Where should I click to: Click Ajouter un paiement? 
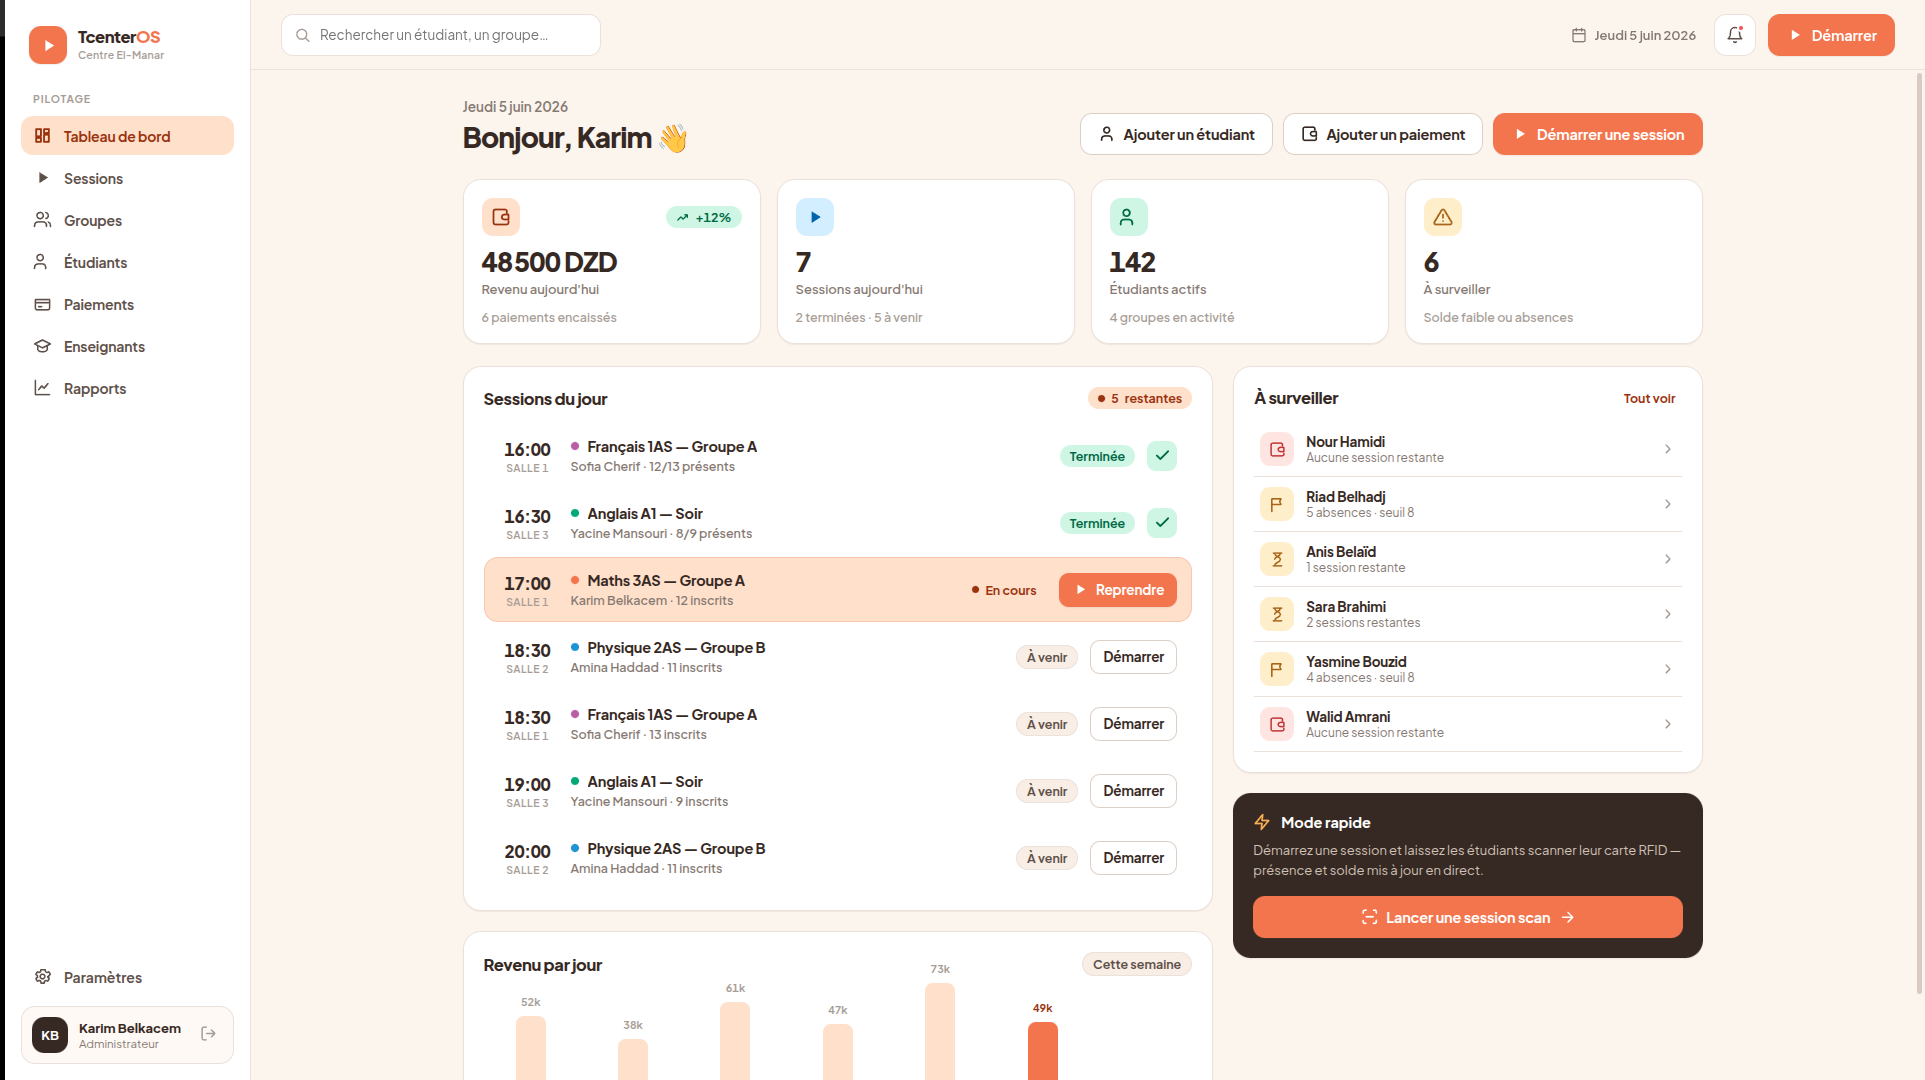[x=1382, y=134]
